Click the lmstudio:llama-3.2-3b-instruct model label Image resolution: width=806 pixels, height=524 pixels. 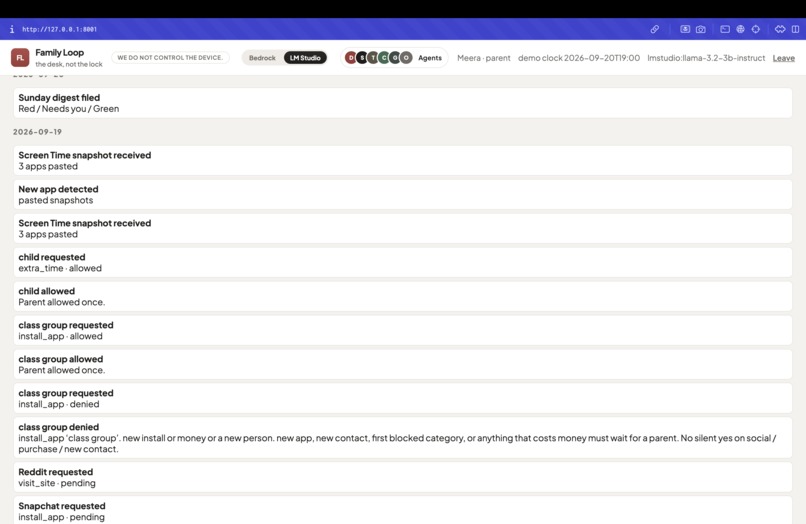click(x=706, y=58)
